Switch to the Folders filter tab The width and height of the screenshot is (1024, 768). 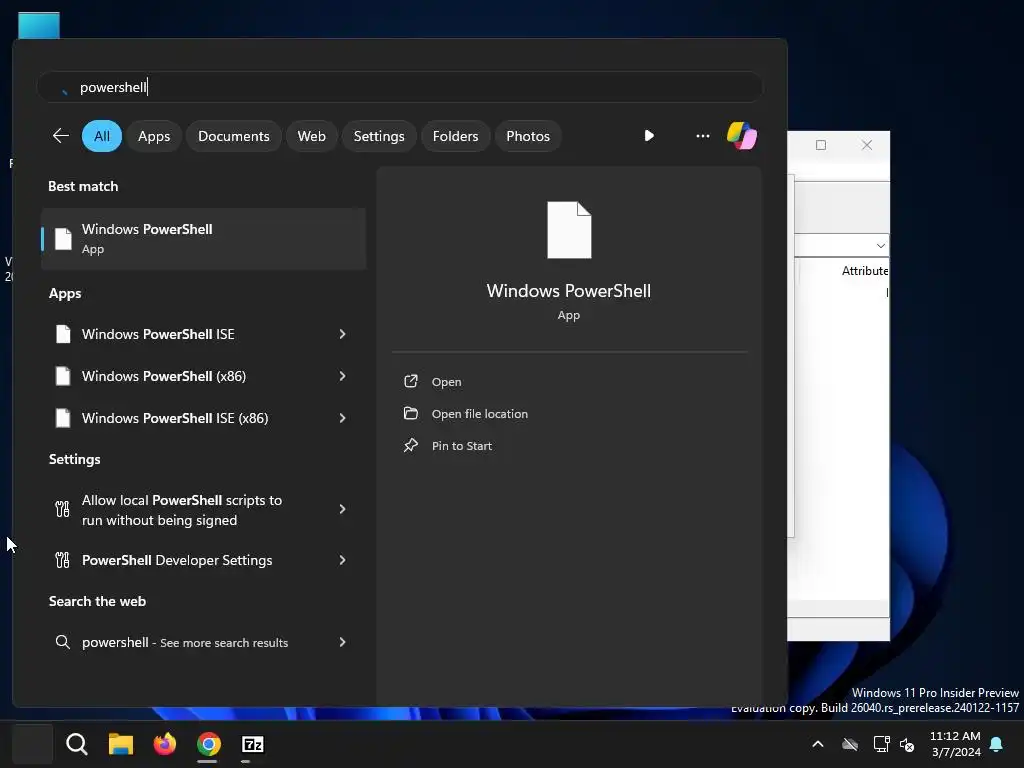click(x=455, y=136)
